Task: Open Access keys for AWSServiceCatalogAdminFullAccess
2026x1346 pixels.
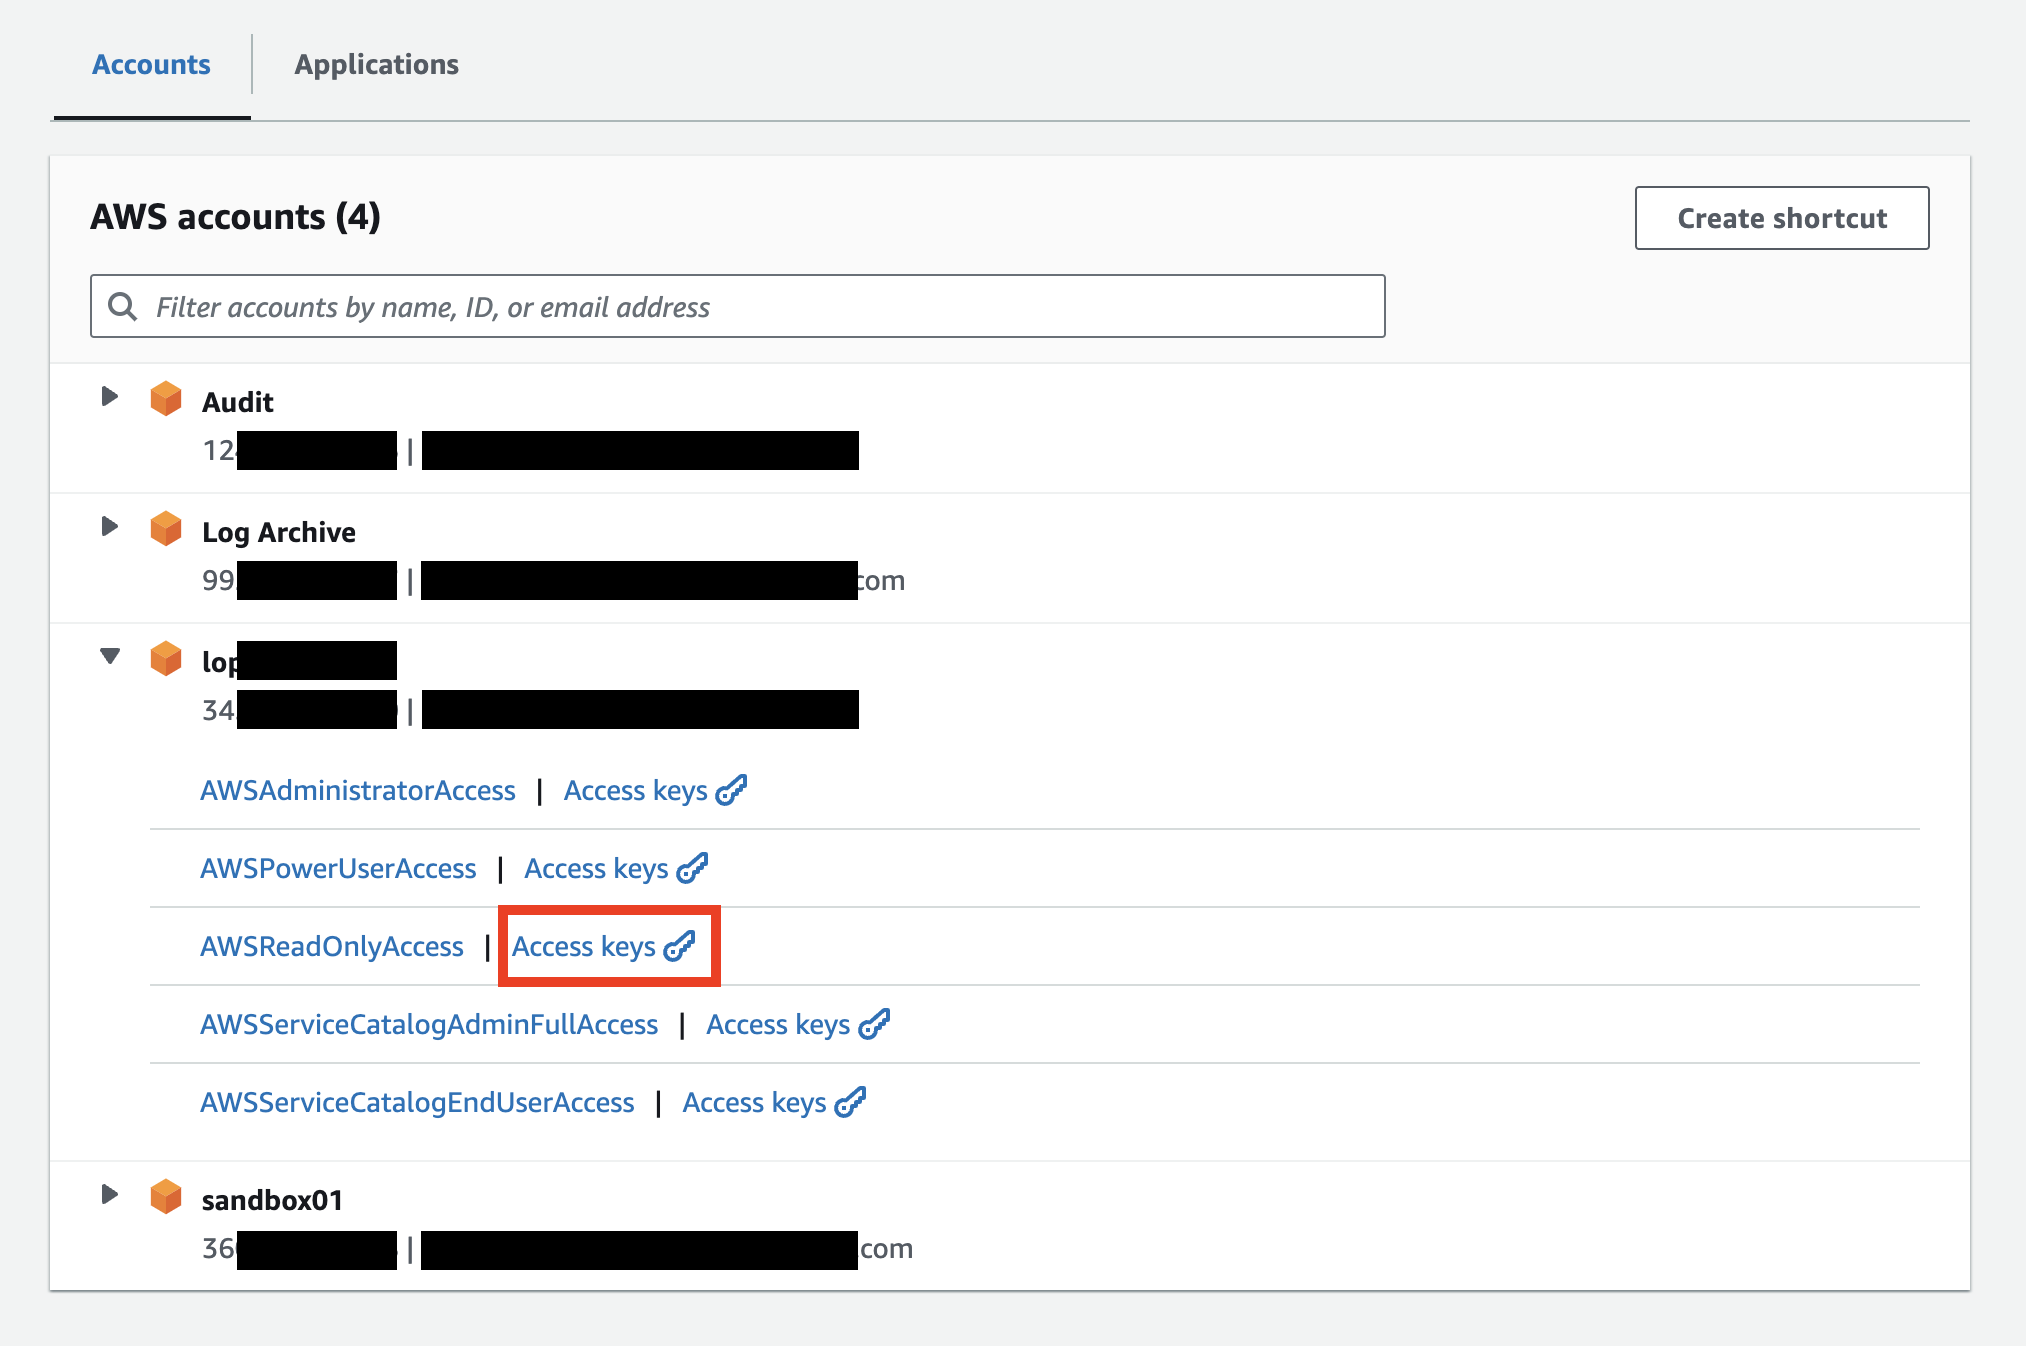Action: click(x=779, y=1023)
